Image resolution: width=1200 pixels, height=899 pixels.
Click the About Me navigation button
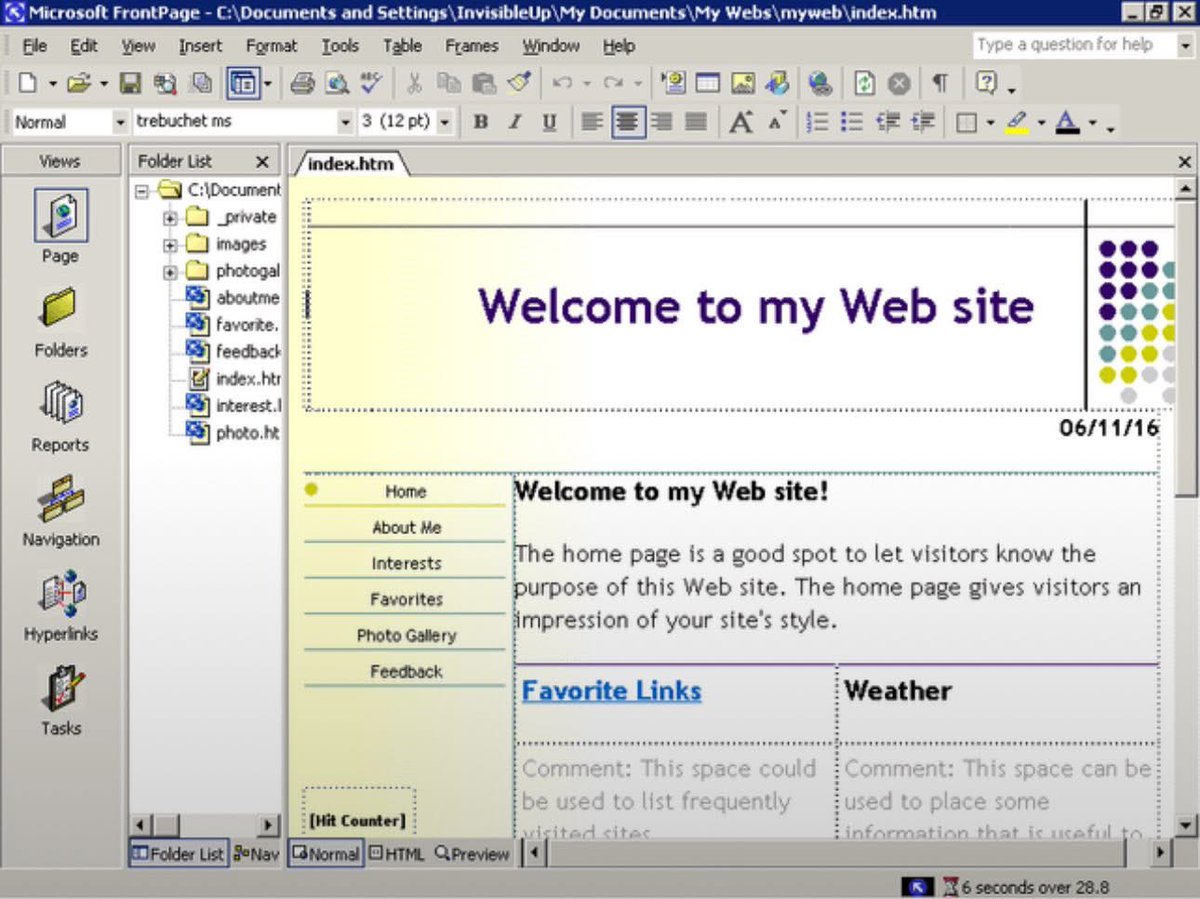click(x=406, y=528)
